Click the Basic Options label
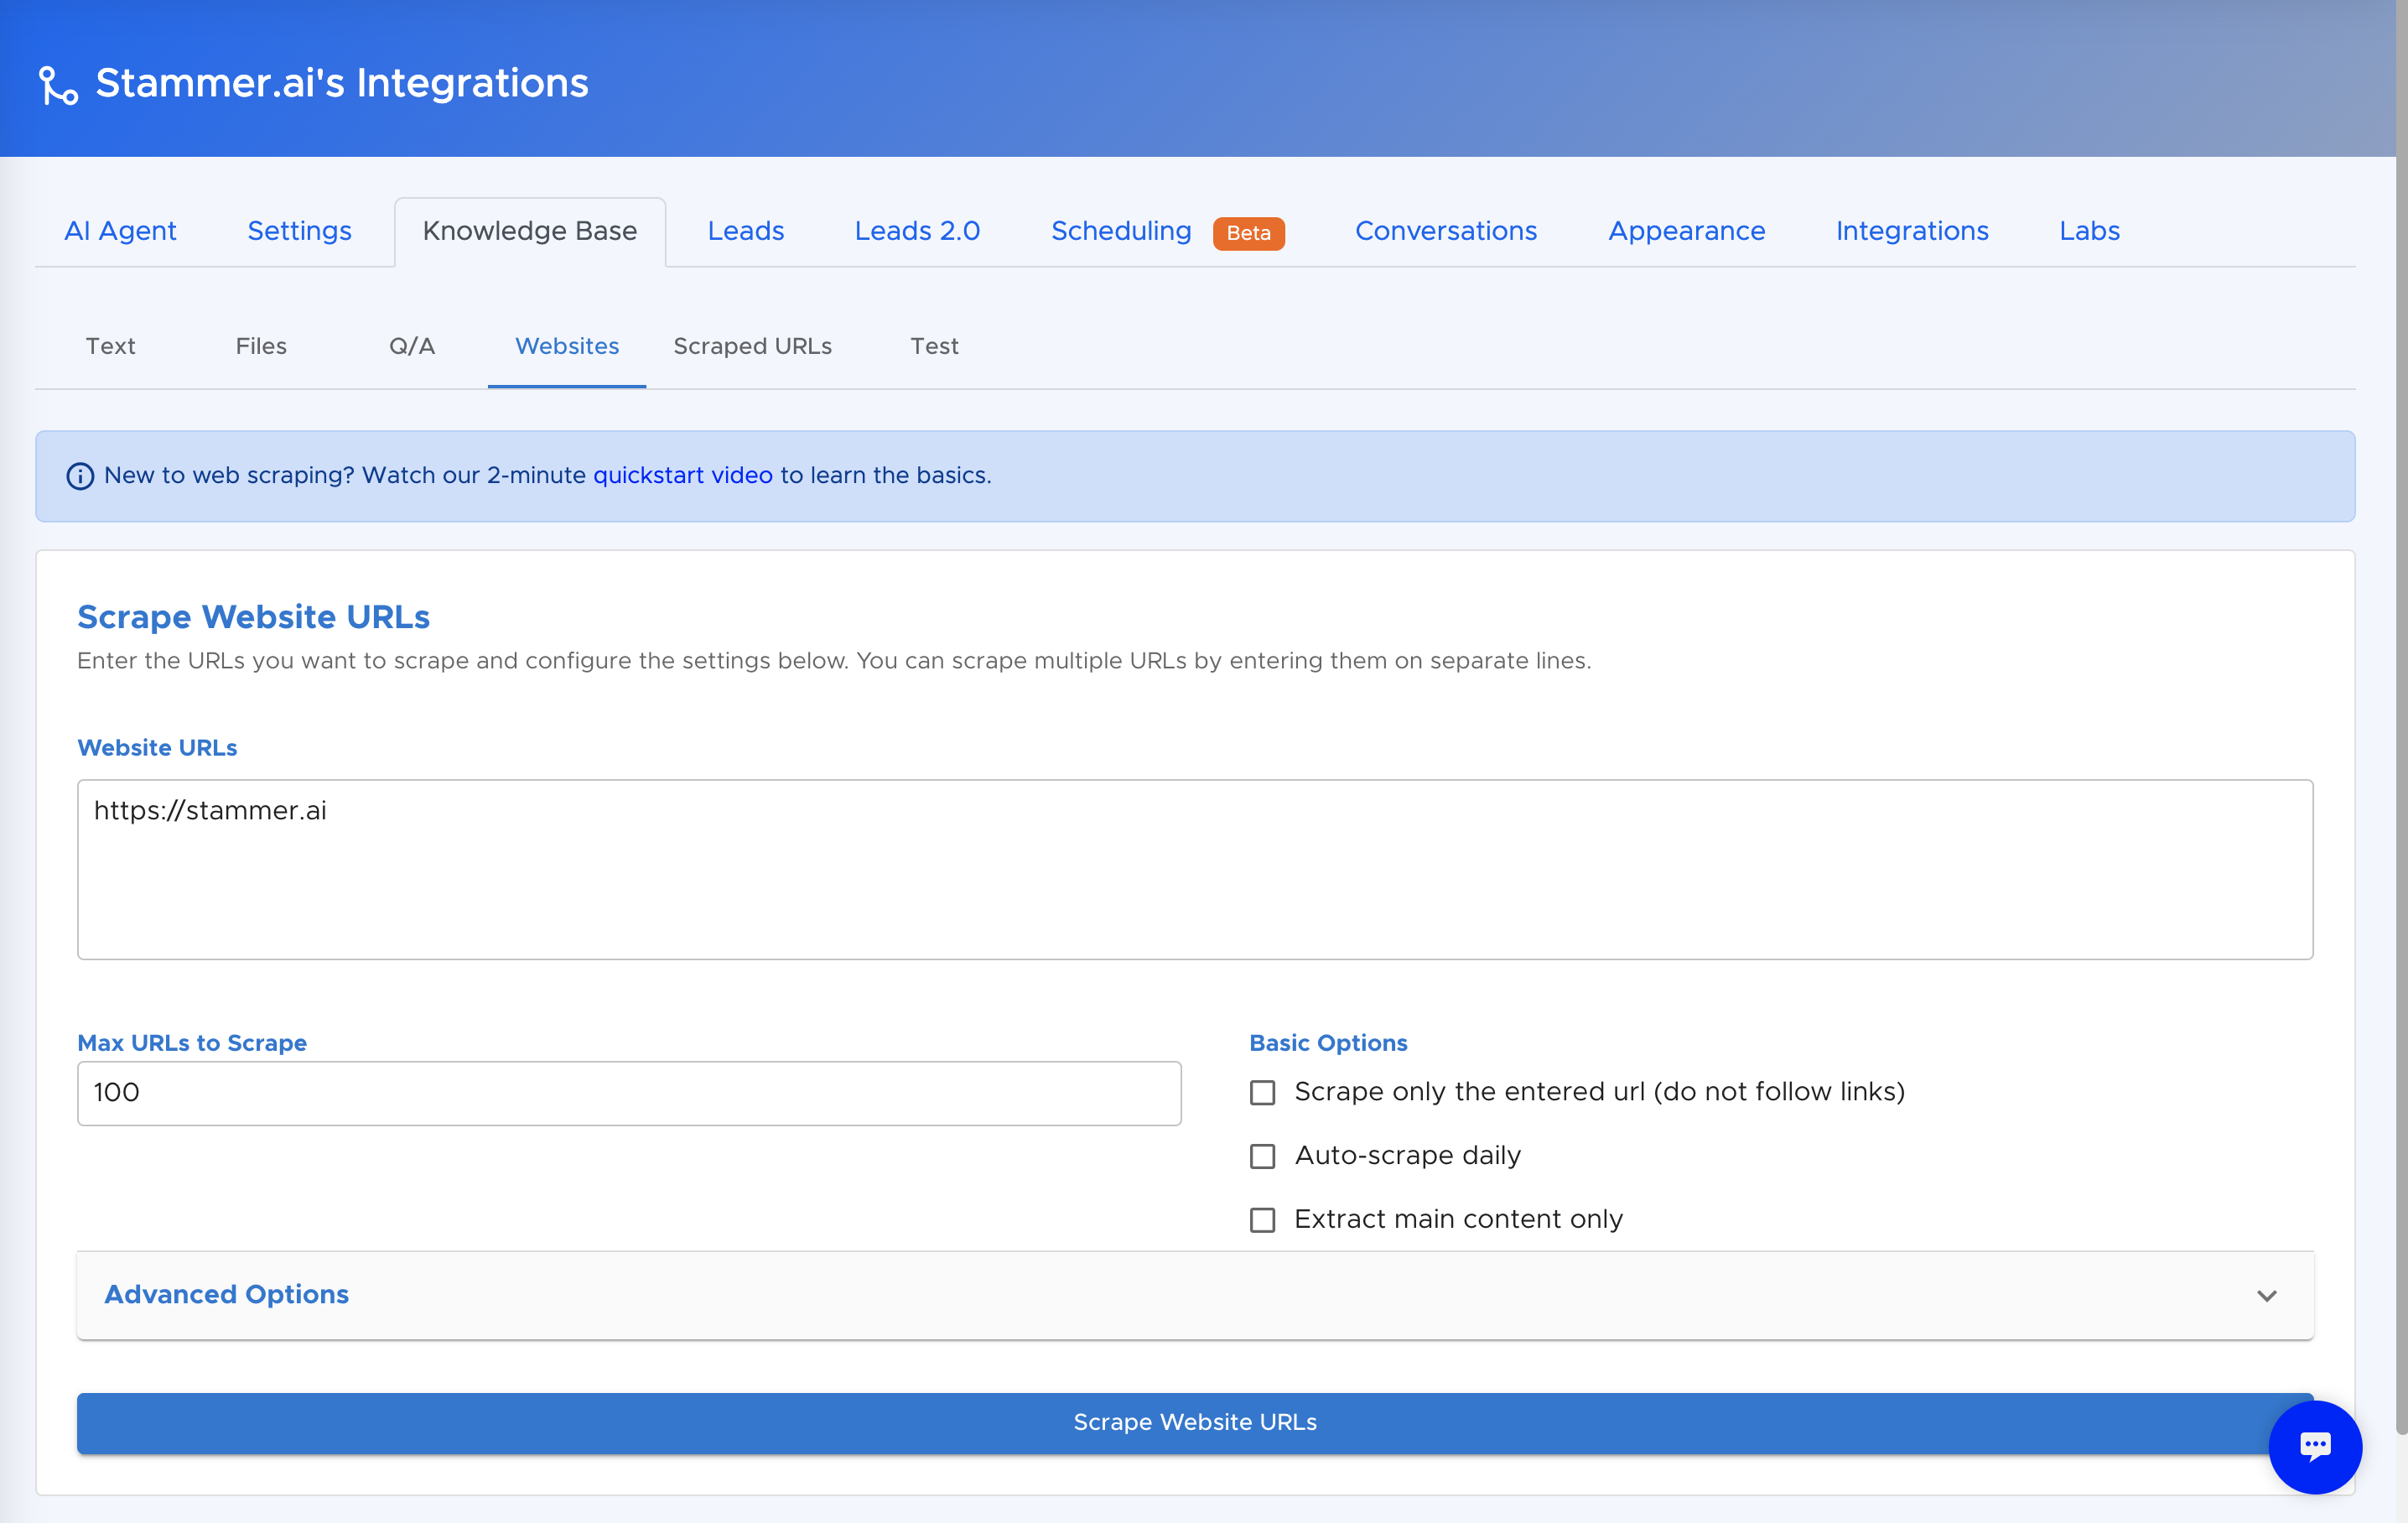2408x1523 pixels. (1328, 1043)
